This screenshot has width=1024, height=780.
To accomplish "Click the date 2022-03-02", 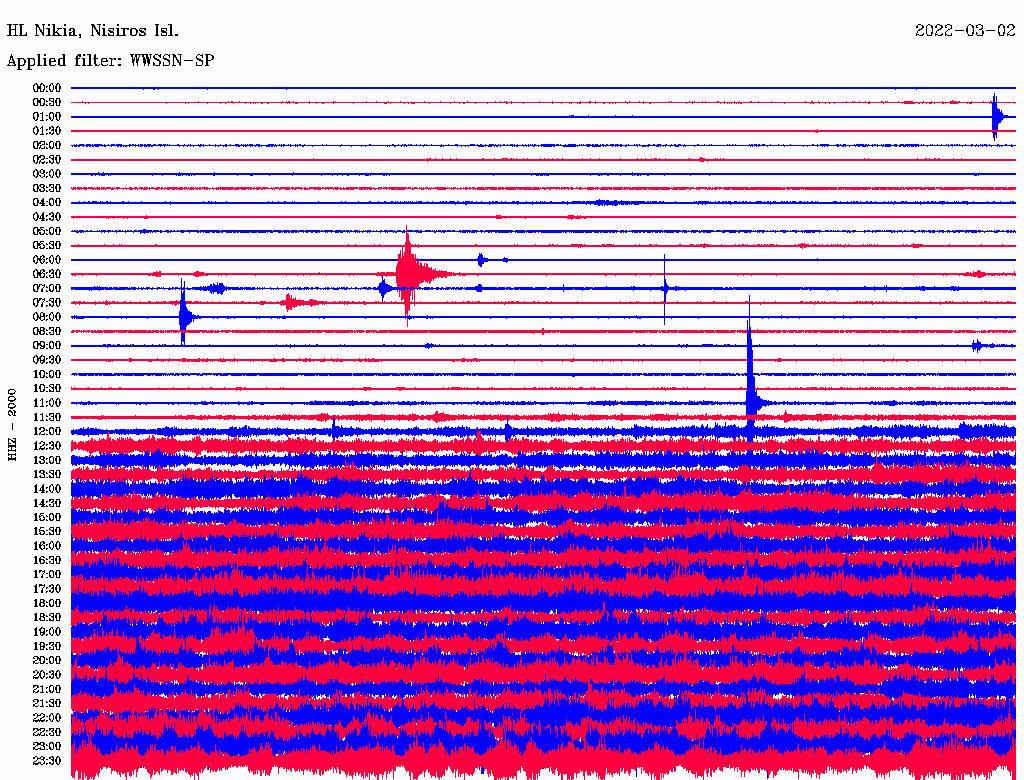I will pos(964,31).
